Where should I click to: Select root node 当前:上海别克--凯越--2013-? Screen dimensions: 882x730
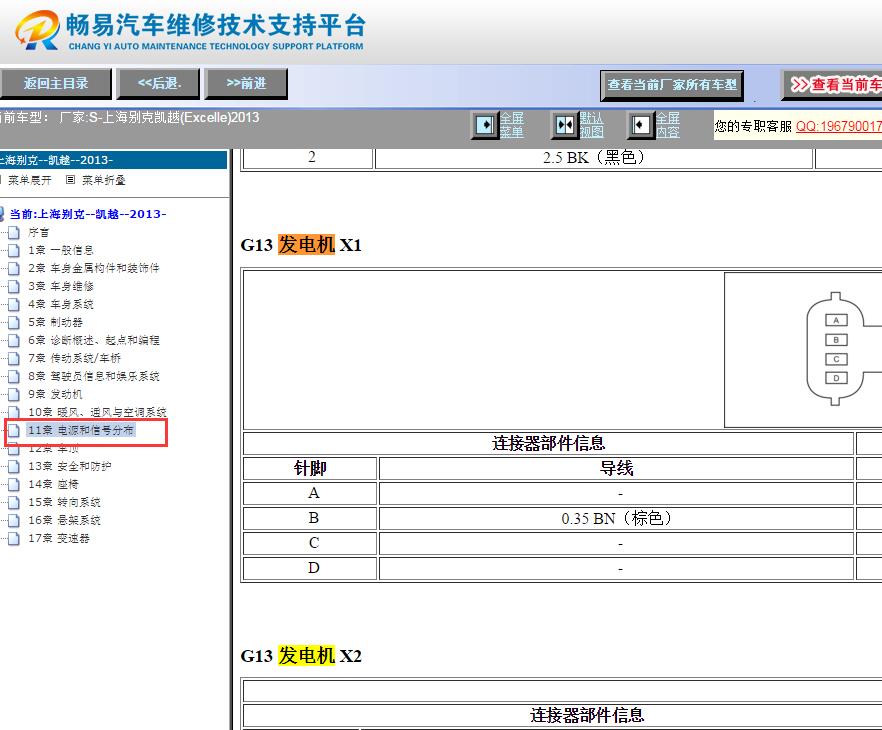tap(88, 214)
